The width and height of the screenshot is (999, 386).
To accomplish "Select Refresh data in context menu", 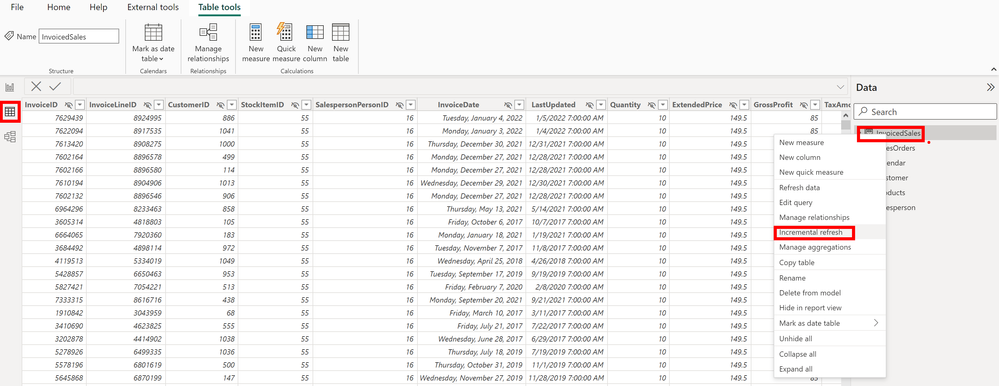I will pyautogui.click(x=830, y=187).
